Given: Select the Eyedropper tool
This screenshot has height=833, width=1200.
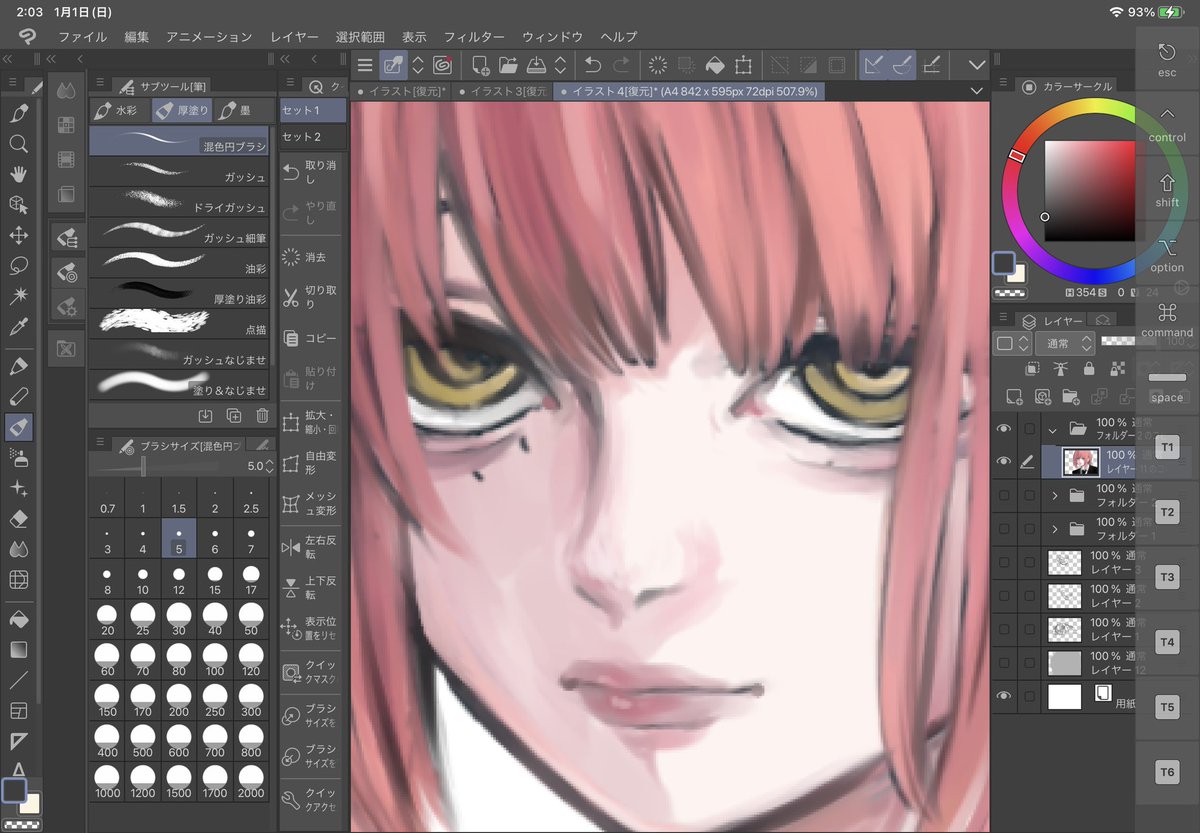Looking at the screenshot, I should [18, 327].
